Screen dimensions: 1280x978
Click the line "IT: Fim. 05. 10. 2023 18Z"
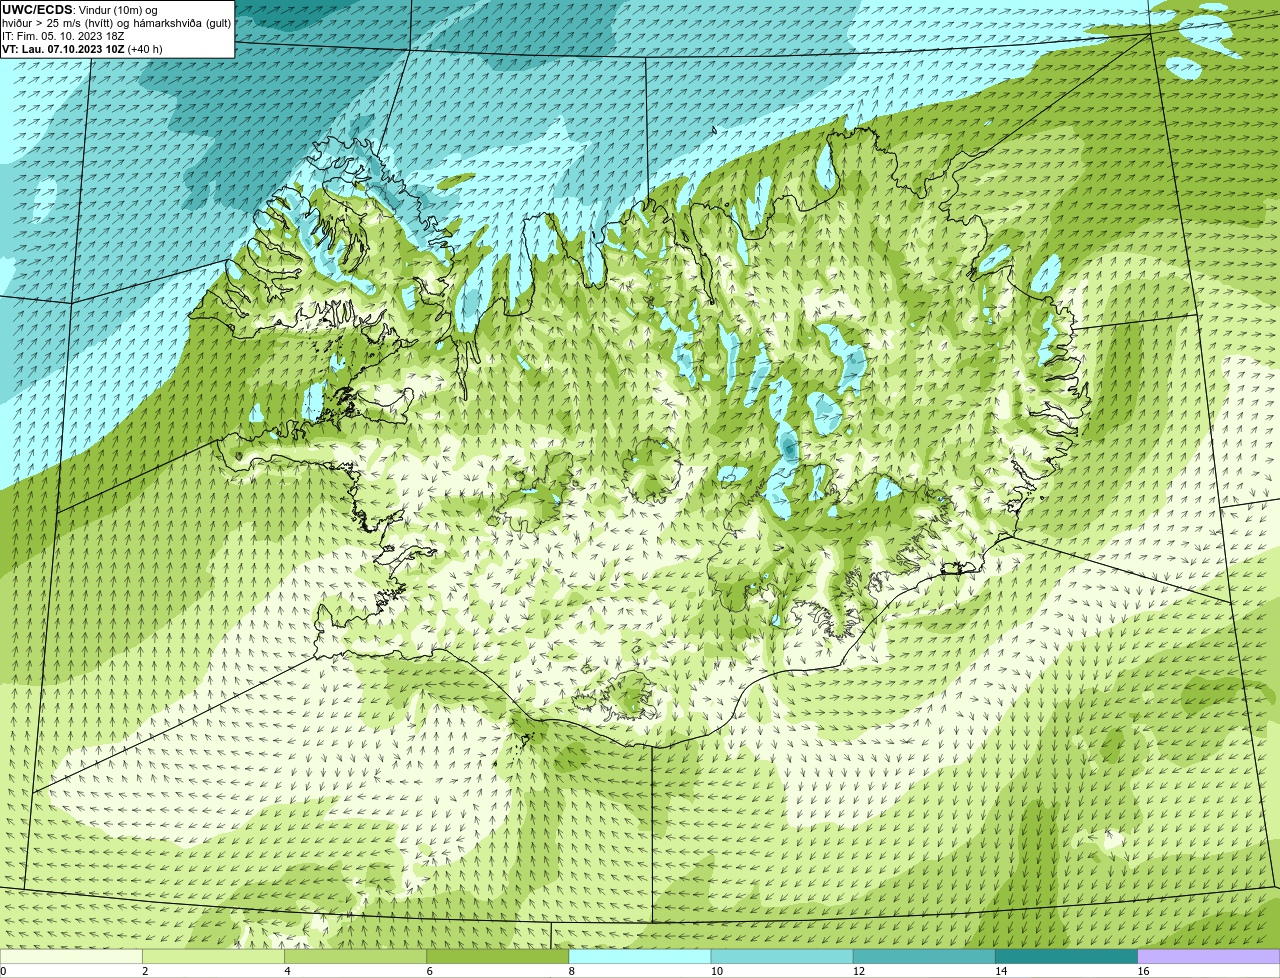pyautogui.click(x=63, y=36)
